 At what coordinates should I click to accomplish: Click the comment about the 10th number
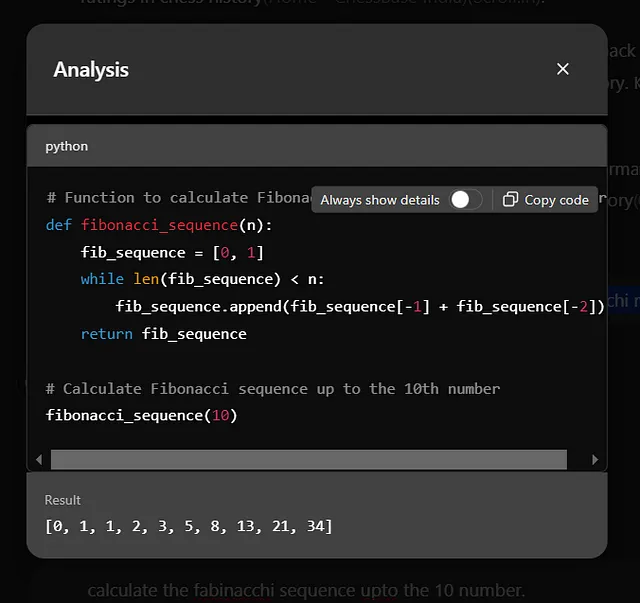click(272, 388)
